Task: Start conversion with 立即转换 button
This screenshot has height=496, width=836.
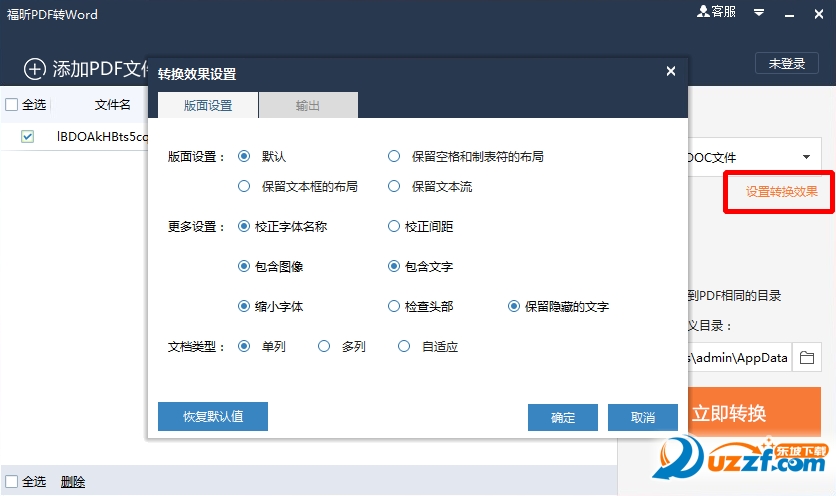Action: (754, 412)
